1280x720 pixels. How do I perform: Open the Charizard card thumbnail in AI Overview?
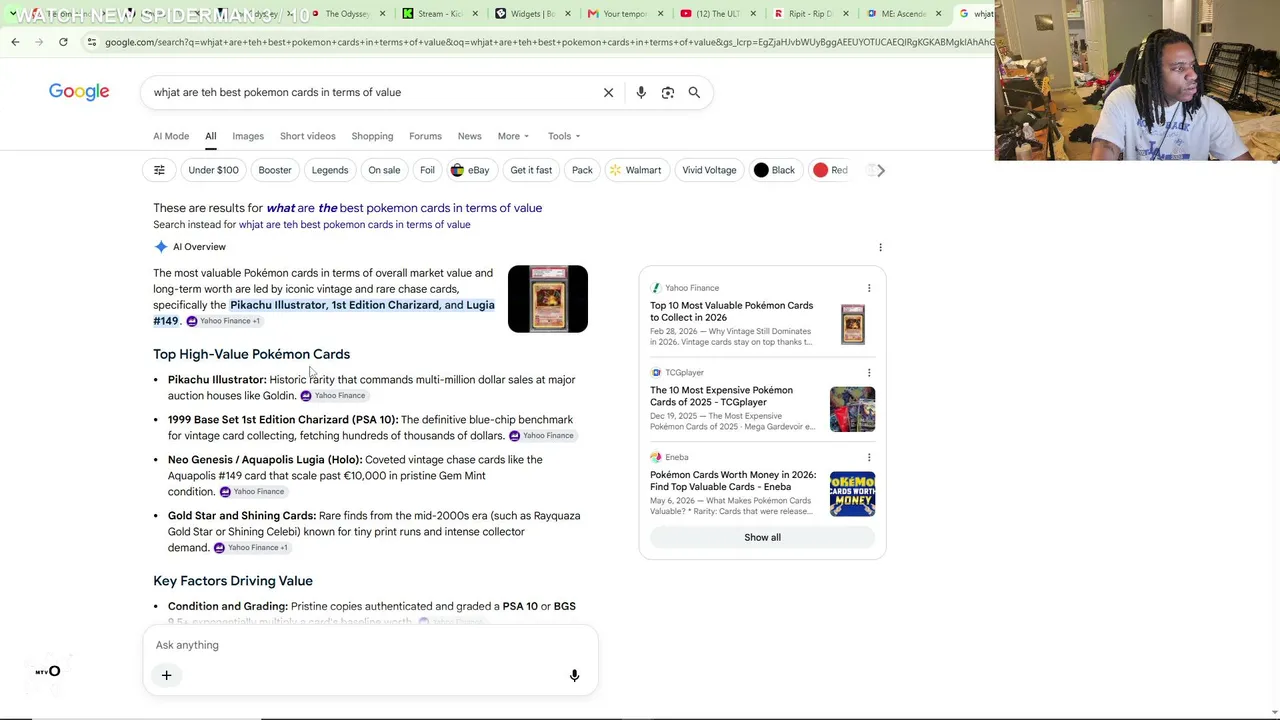click(x=548, y=299)
